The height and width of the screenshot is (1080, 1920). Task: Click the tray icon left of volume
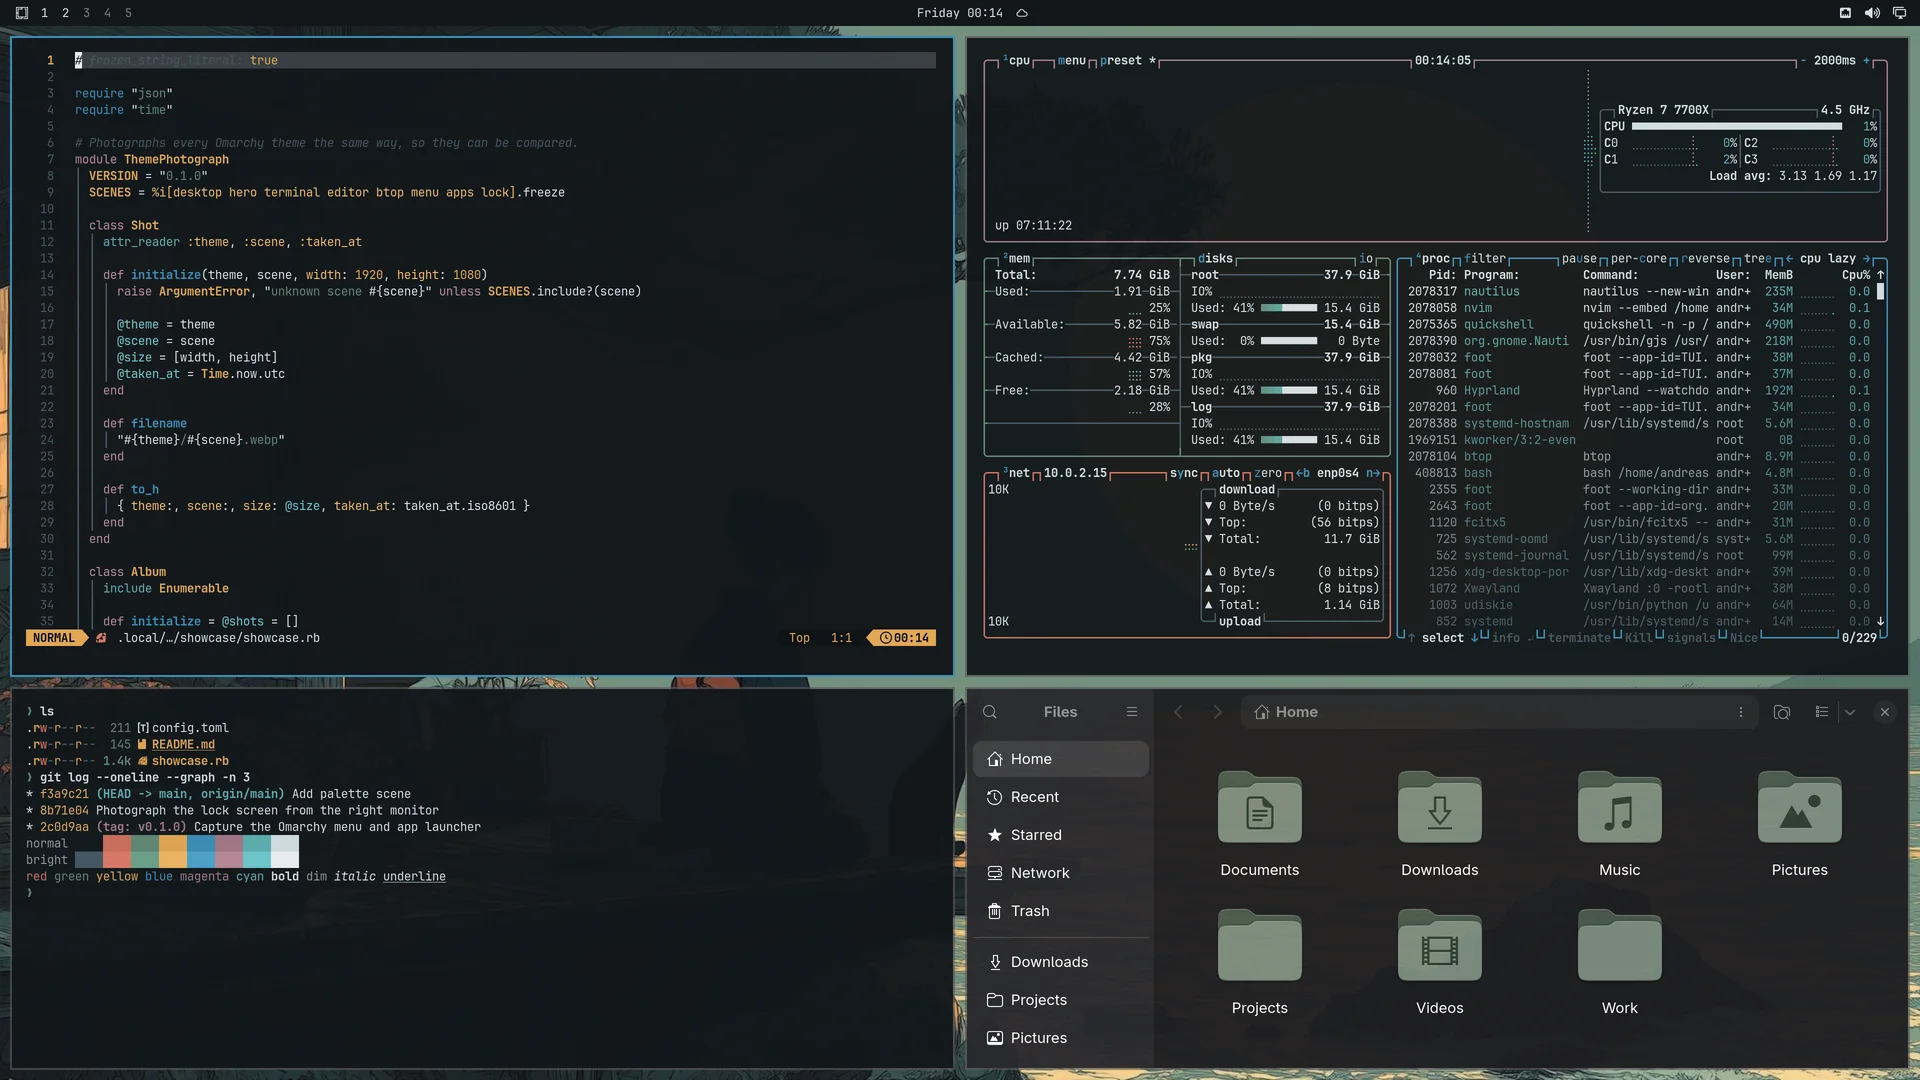tap(1845, 13)
